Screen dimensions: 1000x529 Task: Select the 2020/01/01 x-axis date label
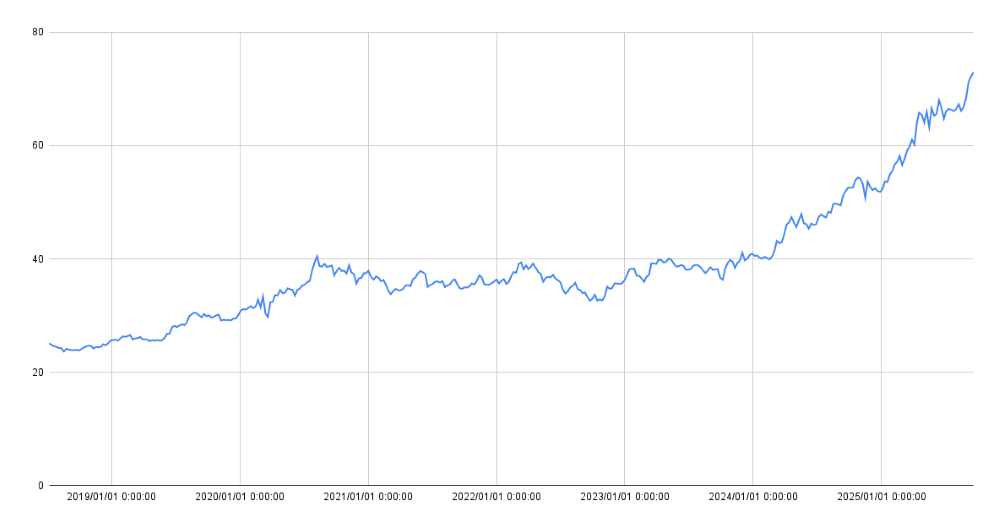pyautogui.click(x=240, y=496)
